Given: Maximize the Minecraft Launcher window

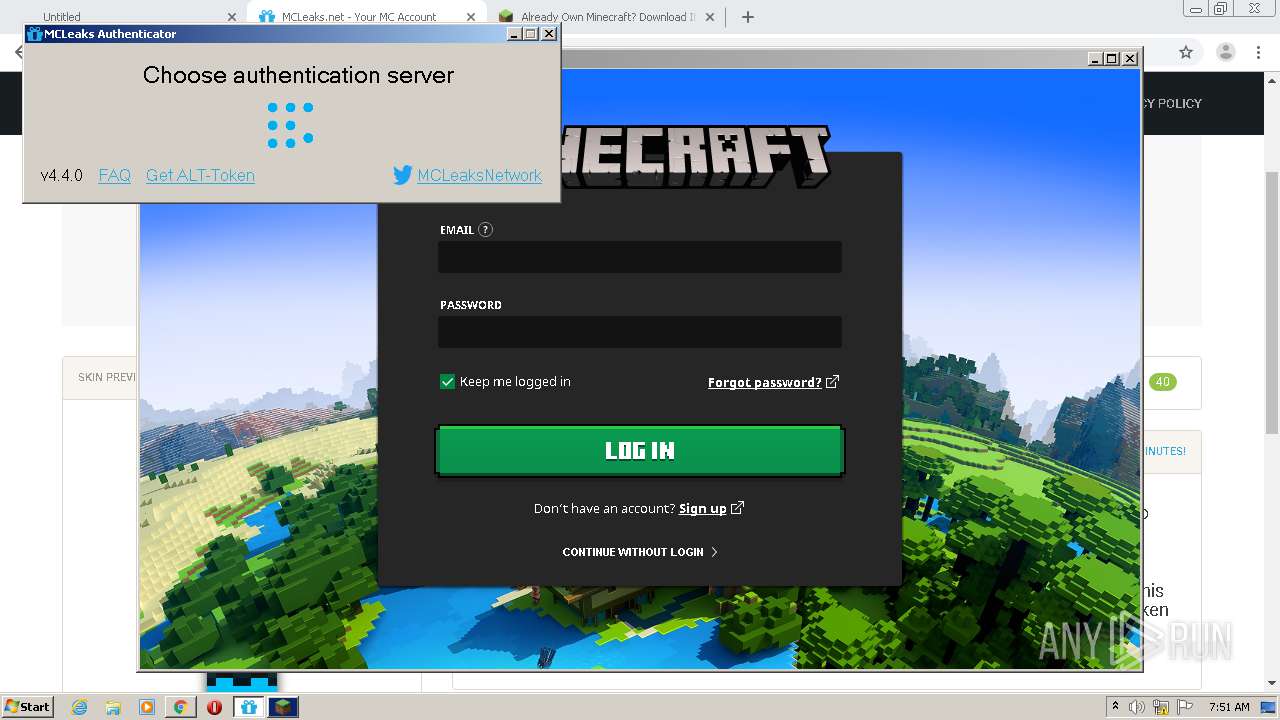Looking at the screenshot, I should tap(1112, 59).
